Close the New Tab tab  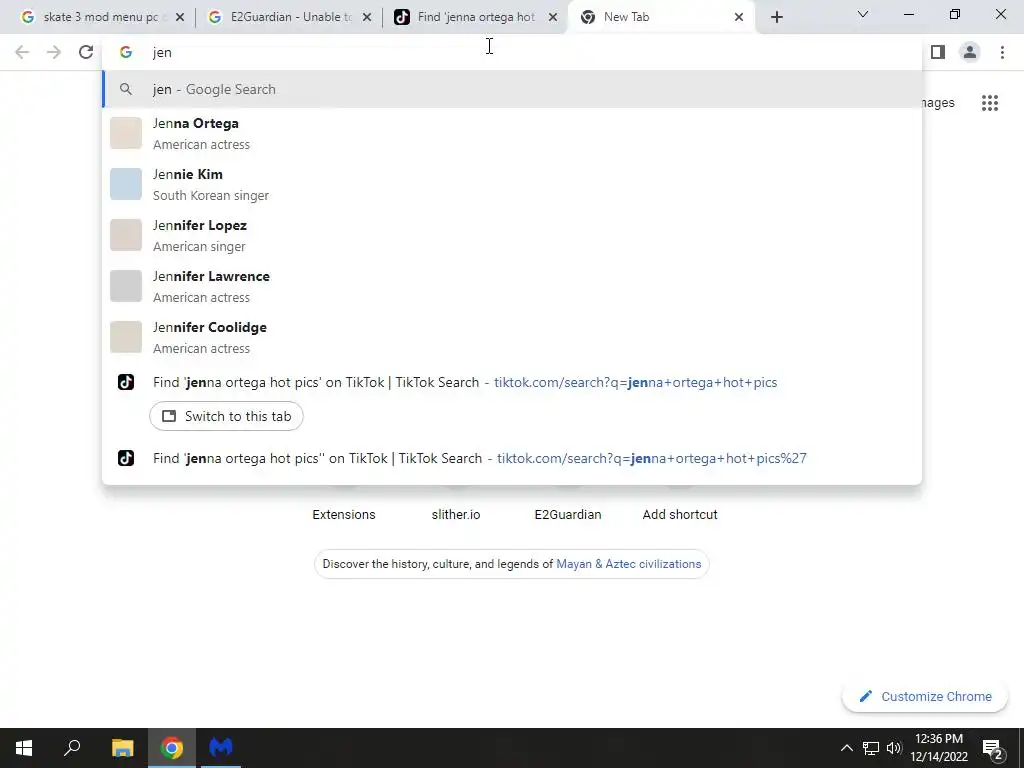pyautogui.click(x=739, y=17)
